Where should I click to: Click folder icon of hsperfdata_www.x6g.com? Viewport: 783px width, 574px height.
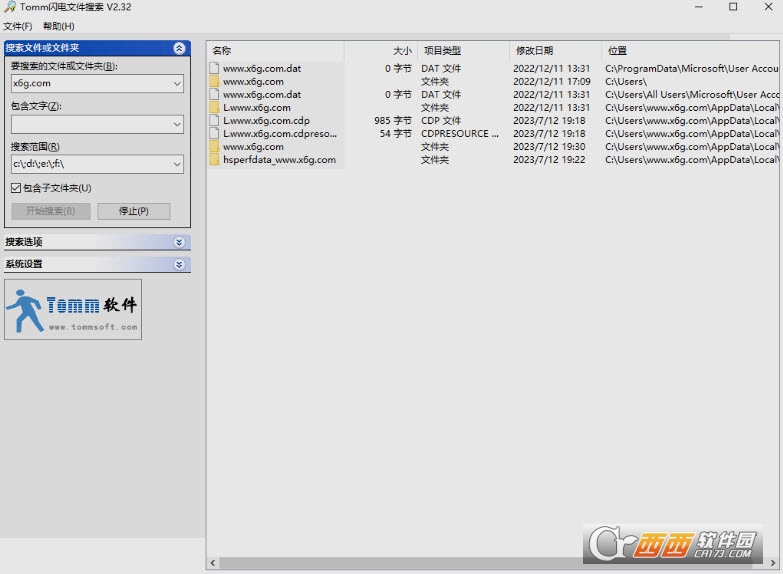215,159
